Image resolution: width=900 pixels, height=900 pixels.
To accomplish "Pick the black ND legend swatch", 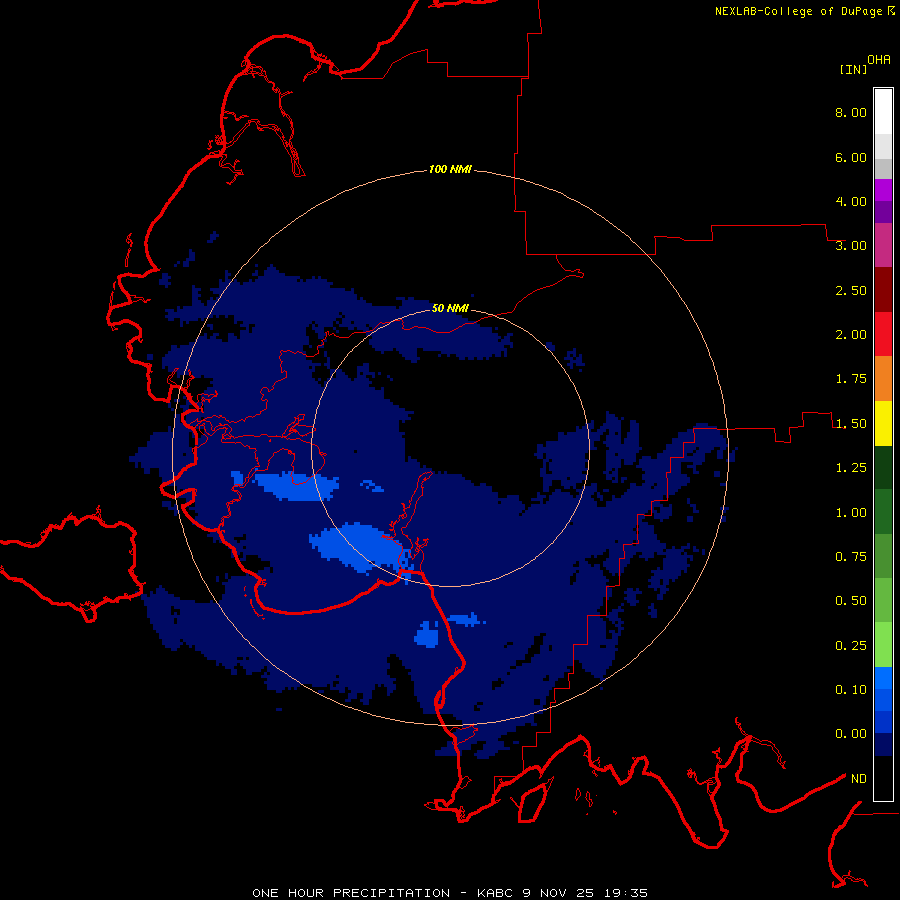I will (x=883, y=778).
